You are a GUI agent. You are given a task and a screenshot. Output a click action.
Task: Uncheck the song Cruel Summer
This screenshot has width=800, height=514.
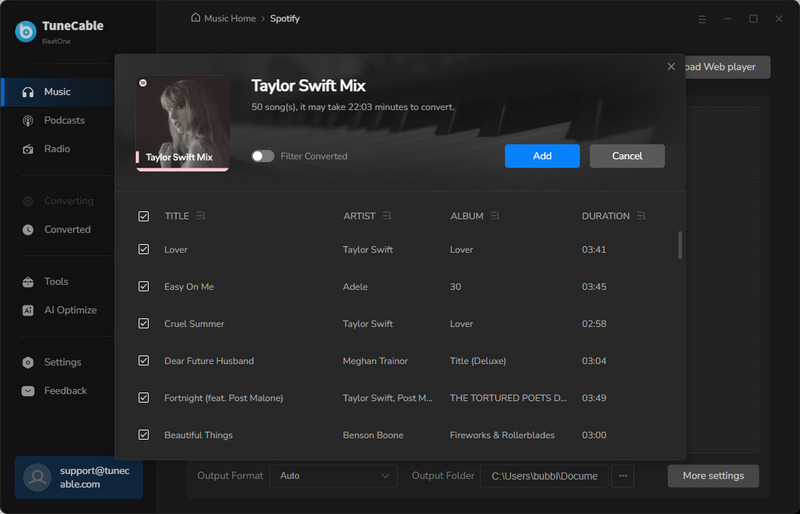(x=144, y=324)
